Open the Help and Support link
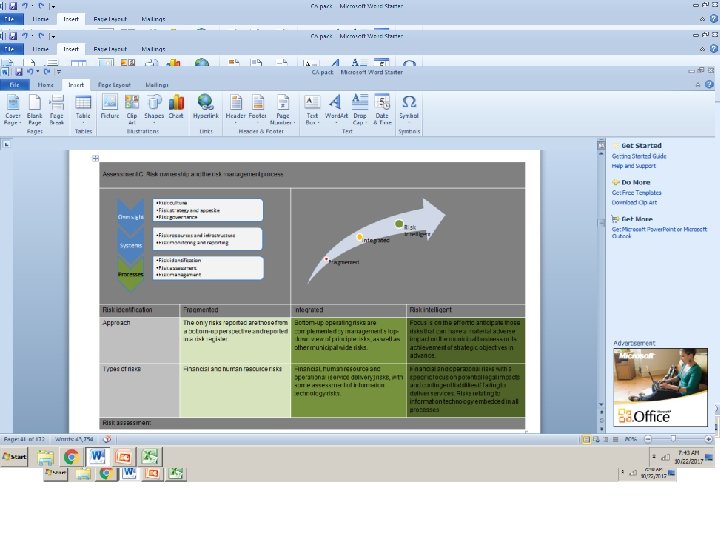 pos(634,166)
